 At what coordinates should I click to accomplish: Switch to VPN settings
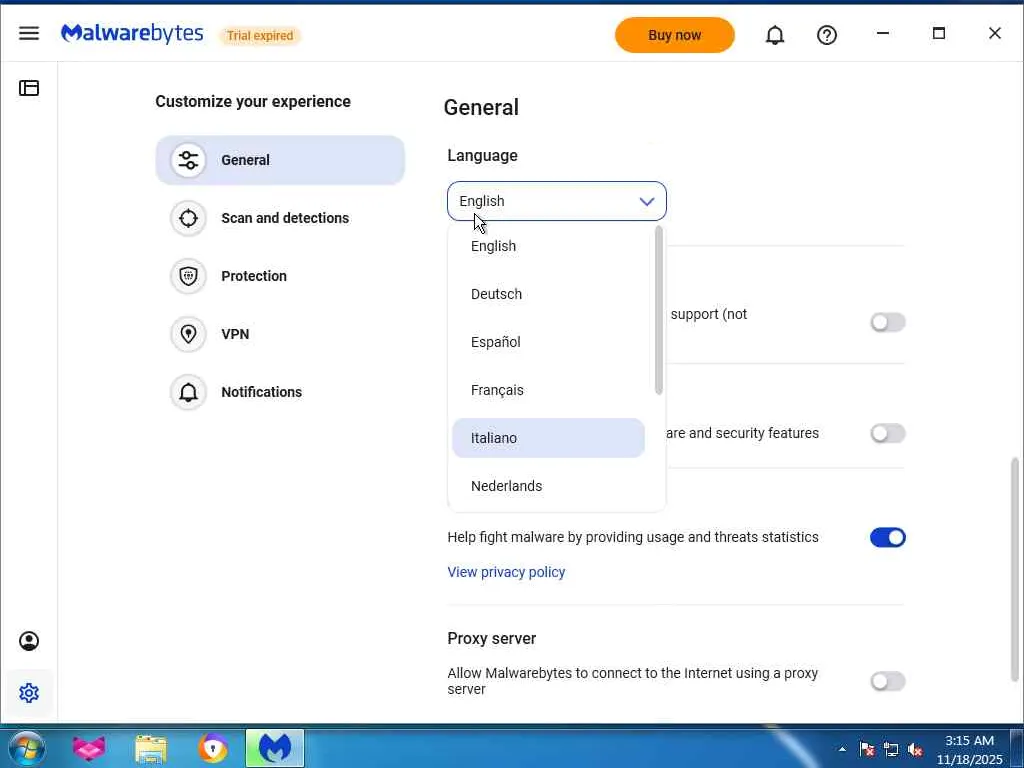(280, 334)
